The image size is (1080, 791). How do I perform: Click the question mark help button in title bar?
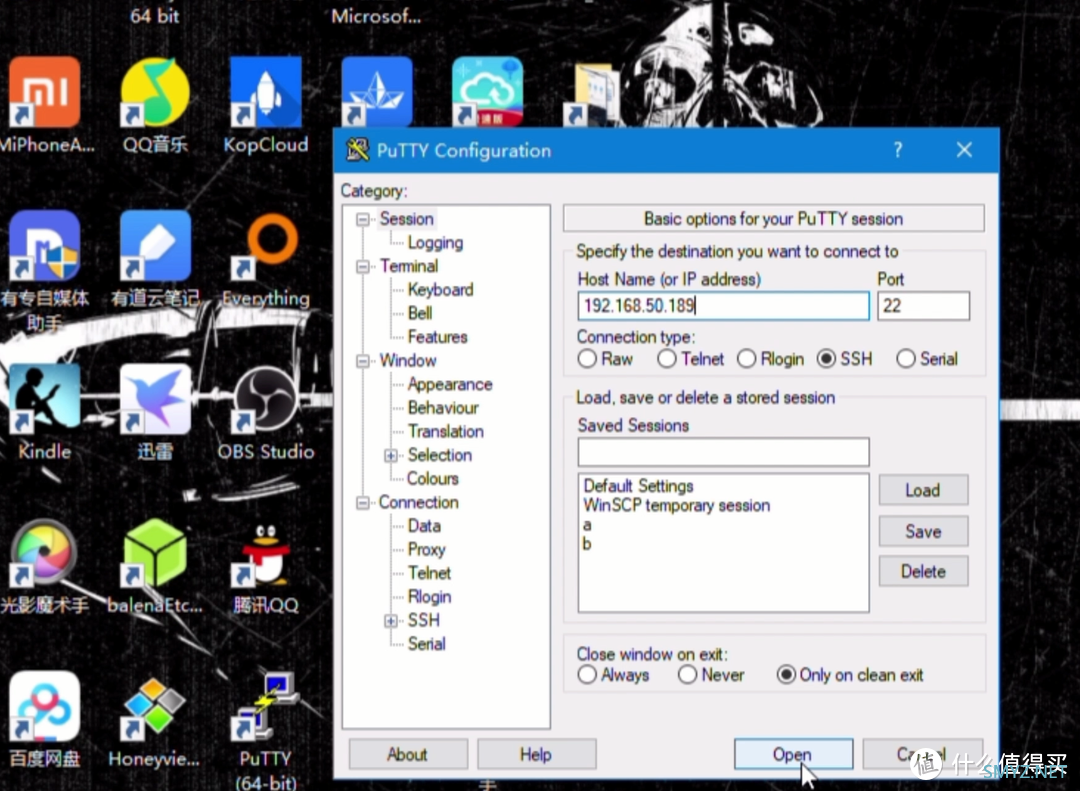click(x=897, y=150)
